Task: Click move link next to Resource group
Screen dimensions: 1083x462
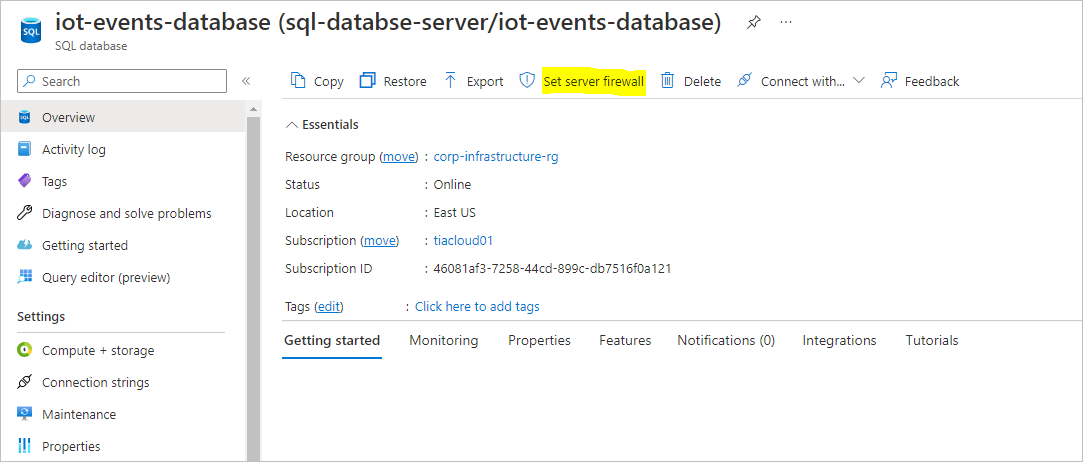Action: [399, 157]
